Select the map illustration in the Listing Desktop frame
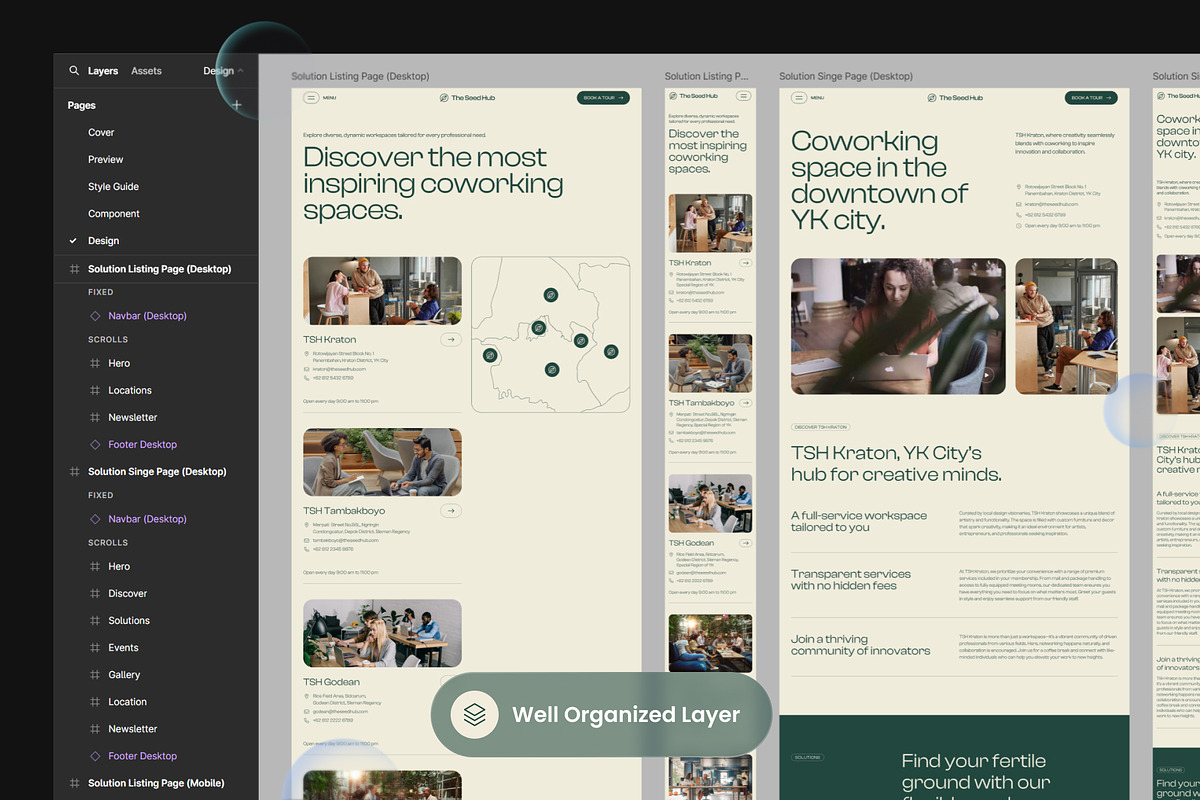 (x=551, y=335)
